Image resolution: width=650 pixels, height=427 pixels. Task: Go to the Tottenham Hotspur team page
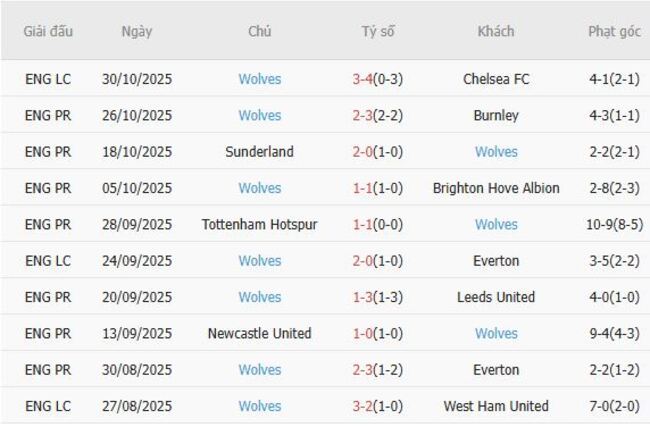[260, 224]
